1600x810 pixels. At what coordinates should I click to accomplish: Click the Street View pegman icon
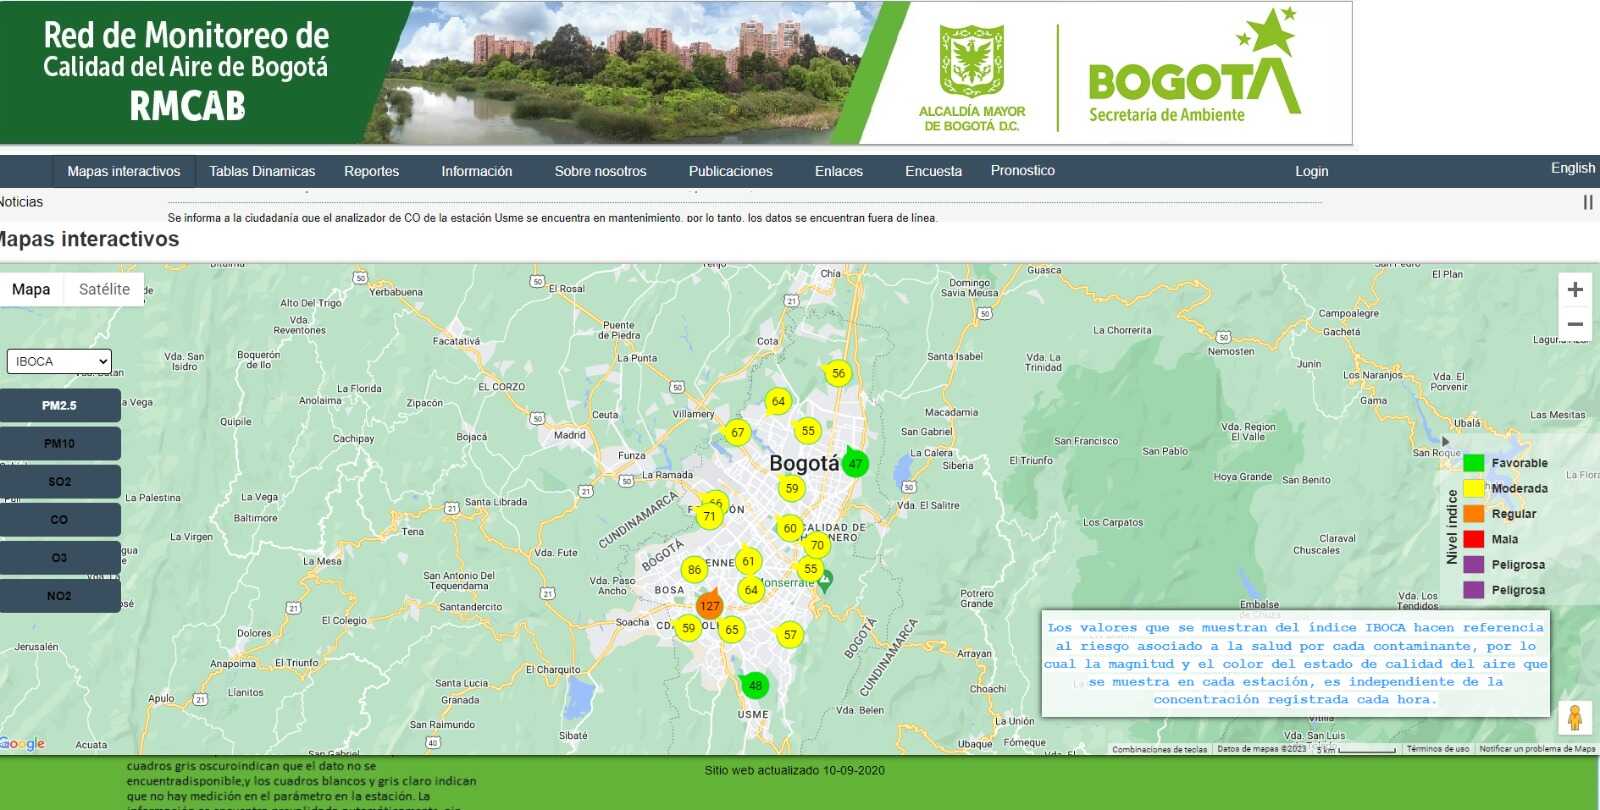pyautogui.click(x=1575, y=717)
